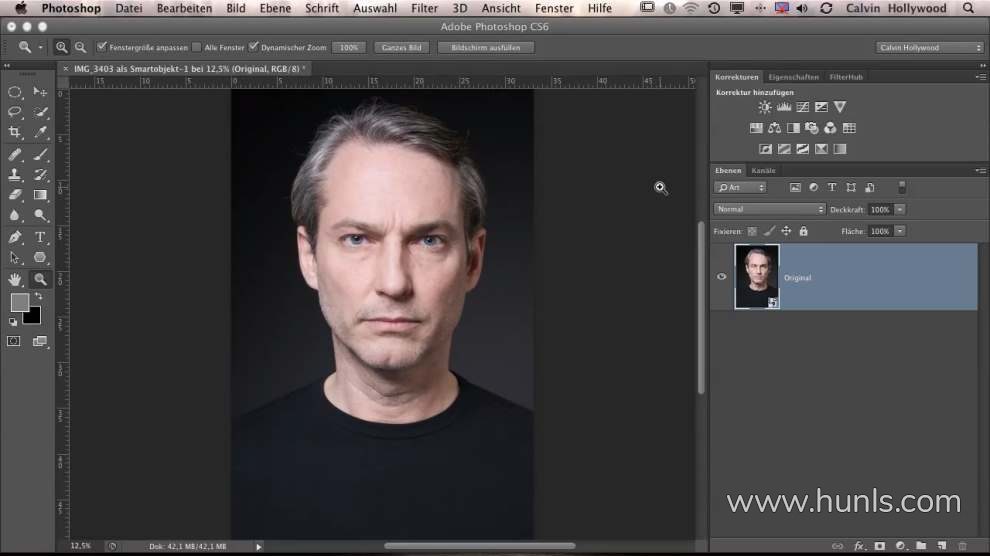Open Zoom tool preset picker arrow
The width and height of the screenshot is (990, 556).
click(40, 47)
